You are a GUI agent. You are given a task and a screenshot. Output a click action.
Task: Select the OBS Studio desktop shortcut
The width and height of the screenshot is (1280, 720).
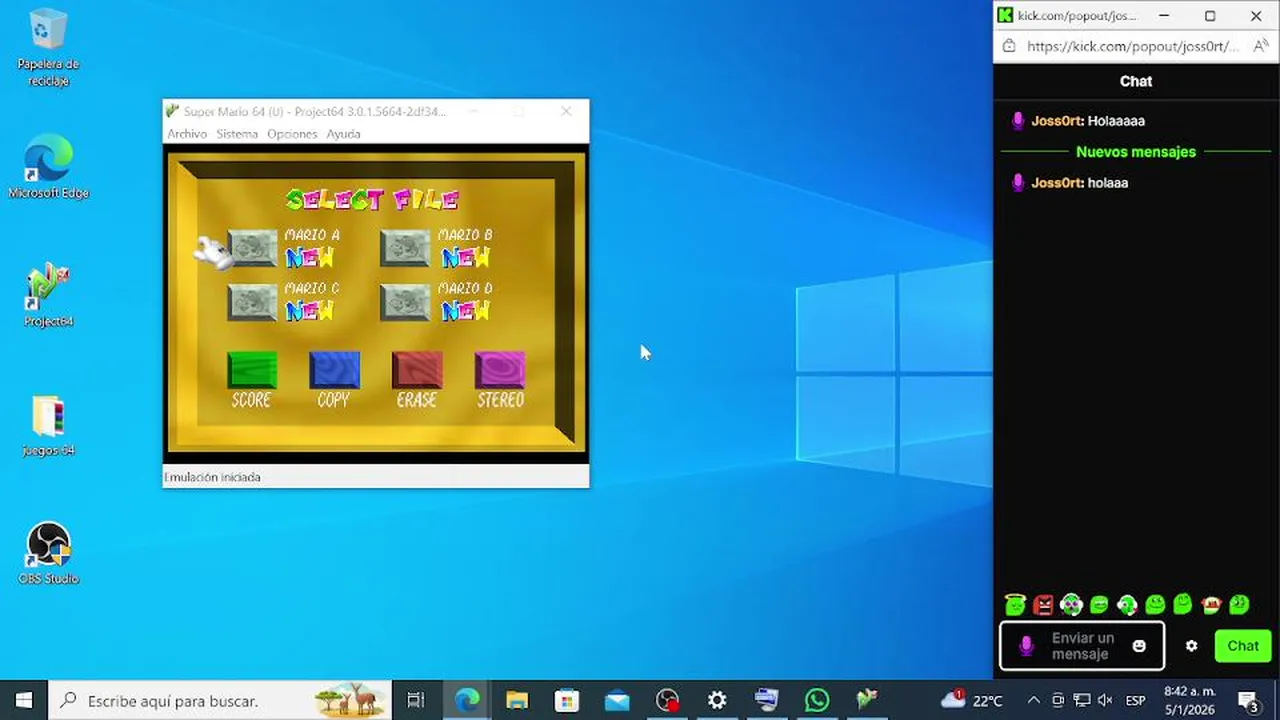[48, 554]
